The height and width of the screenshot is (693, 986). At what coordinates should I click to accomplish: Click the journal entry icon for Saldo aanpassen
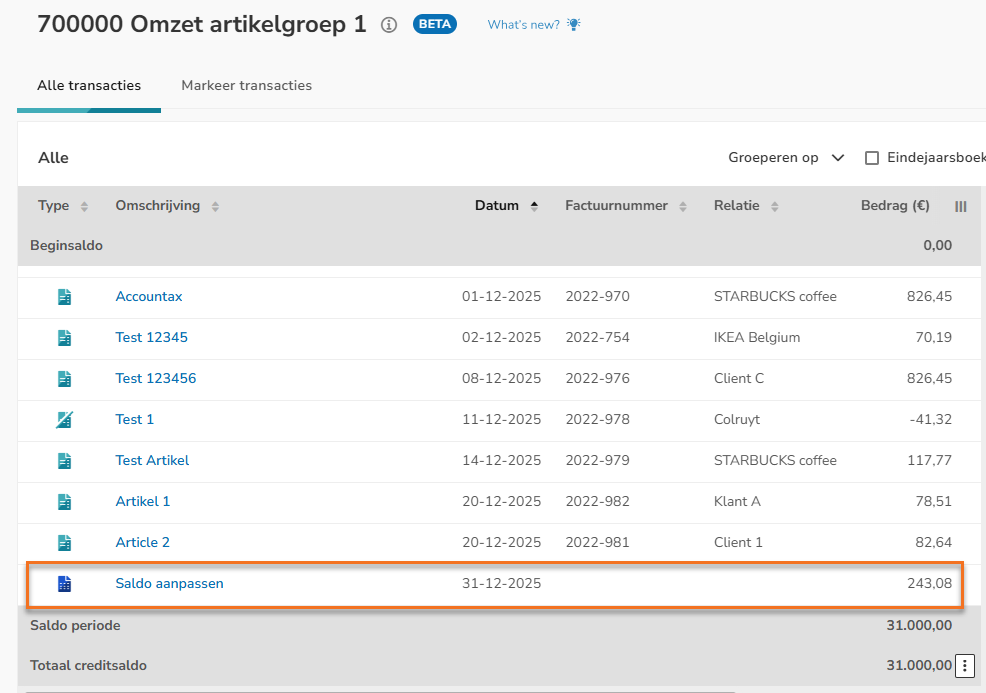coord(65,584)
